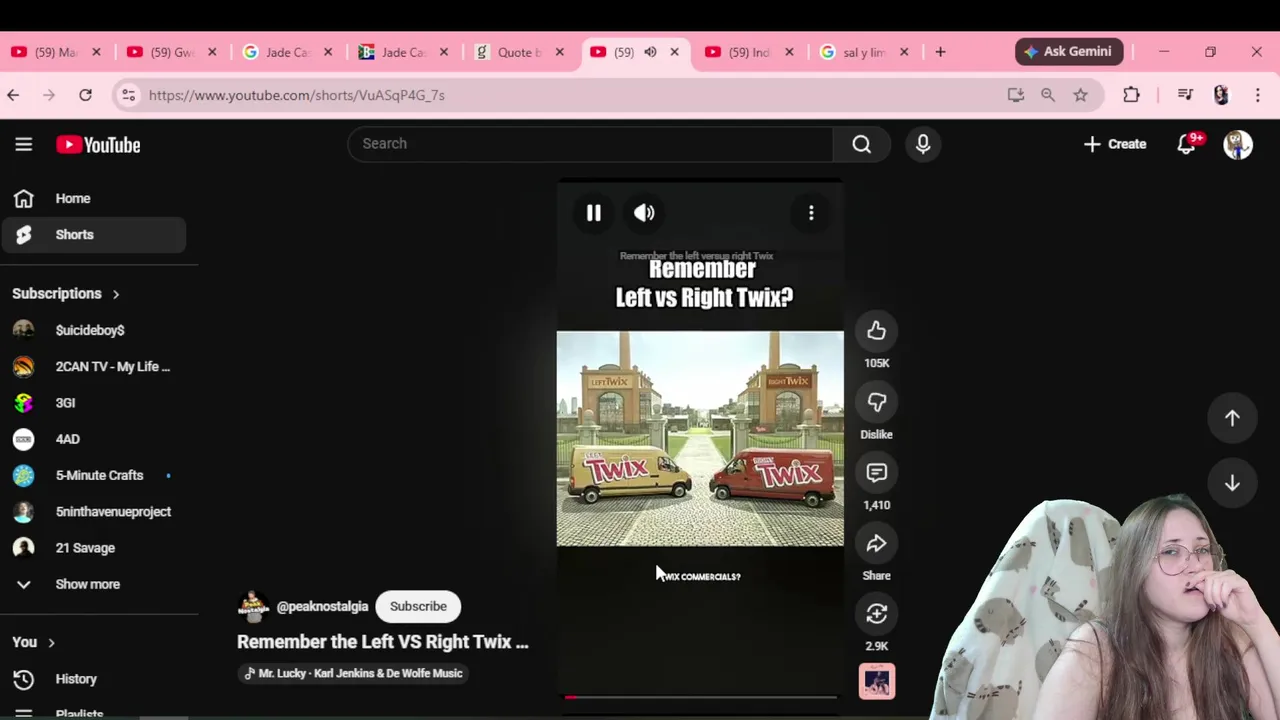
Task: Focus the YouTube Search field
Action: [590, 144]
